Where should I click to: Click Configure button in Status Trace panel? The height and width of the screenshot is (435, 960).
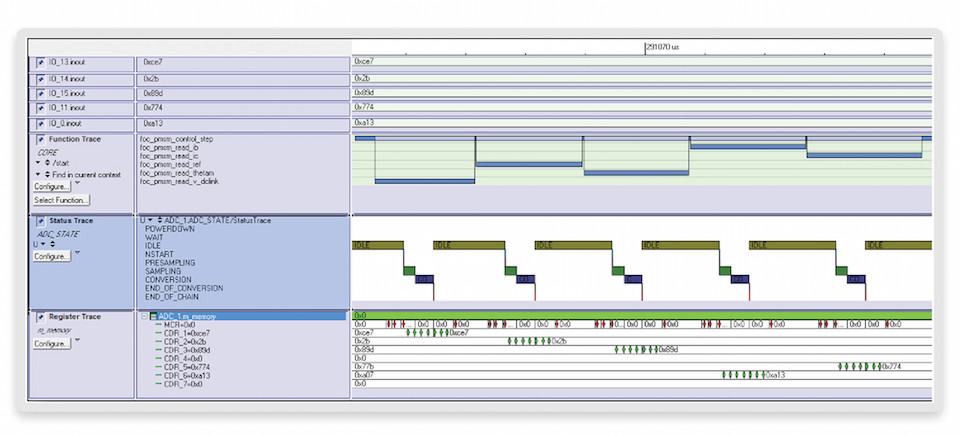(52, 257)
